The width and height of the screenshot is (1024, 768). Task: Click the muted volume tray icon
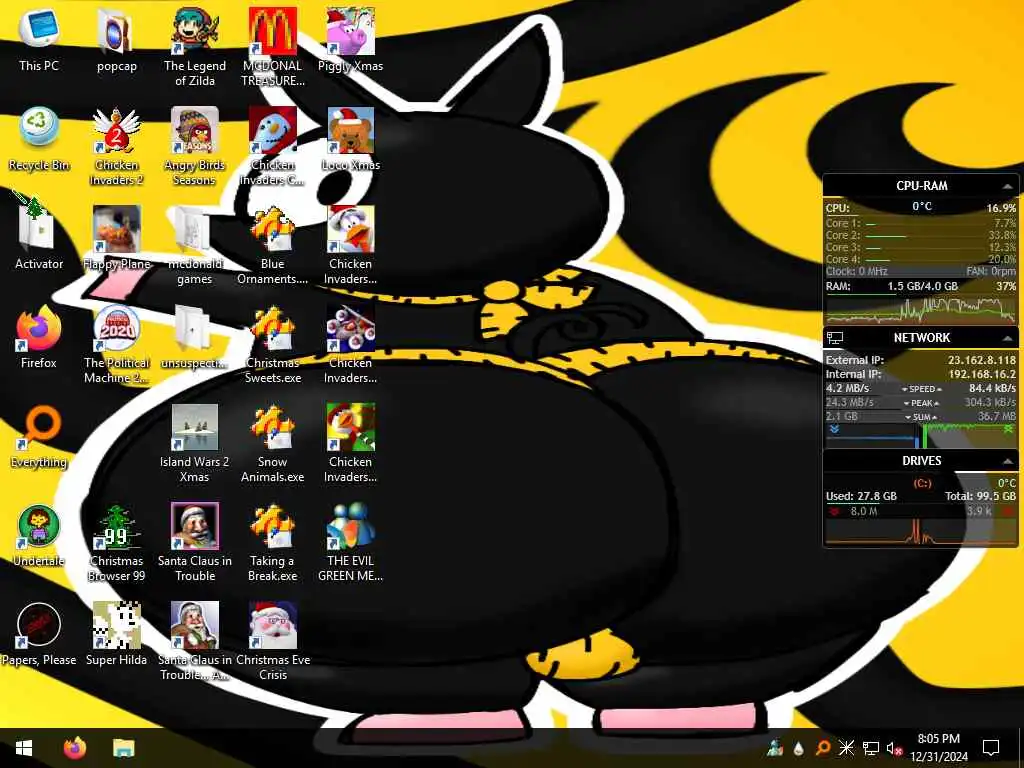(894, 748)
